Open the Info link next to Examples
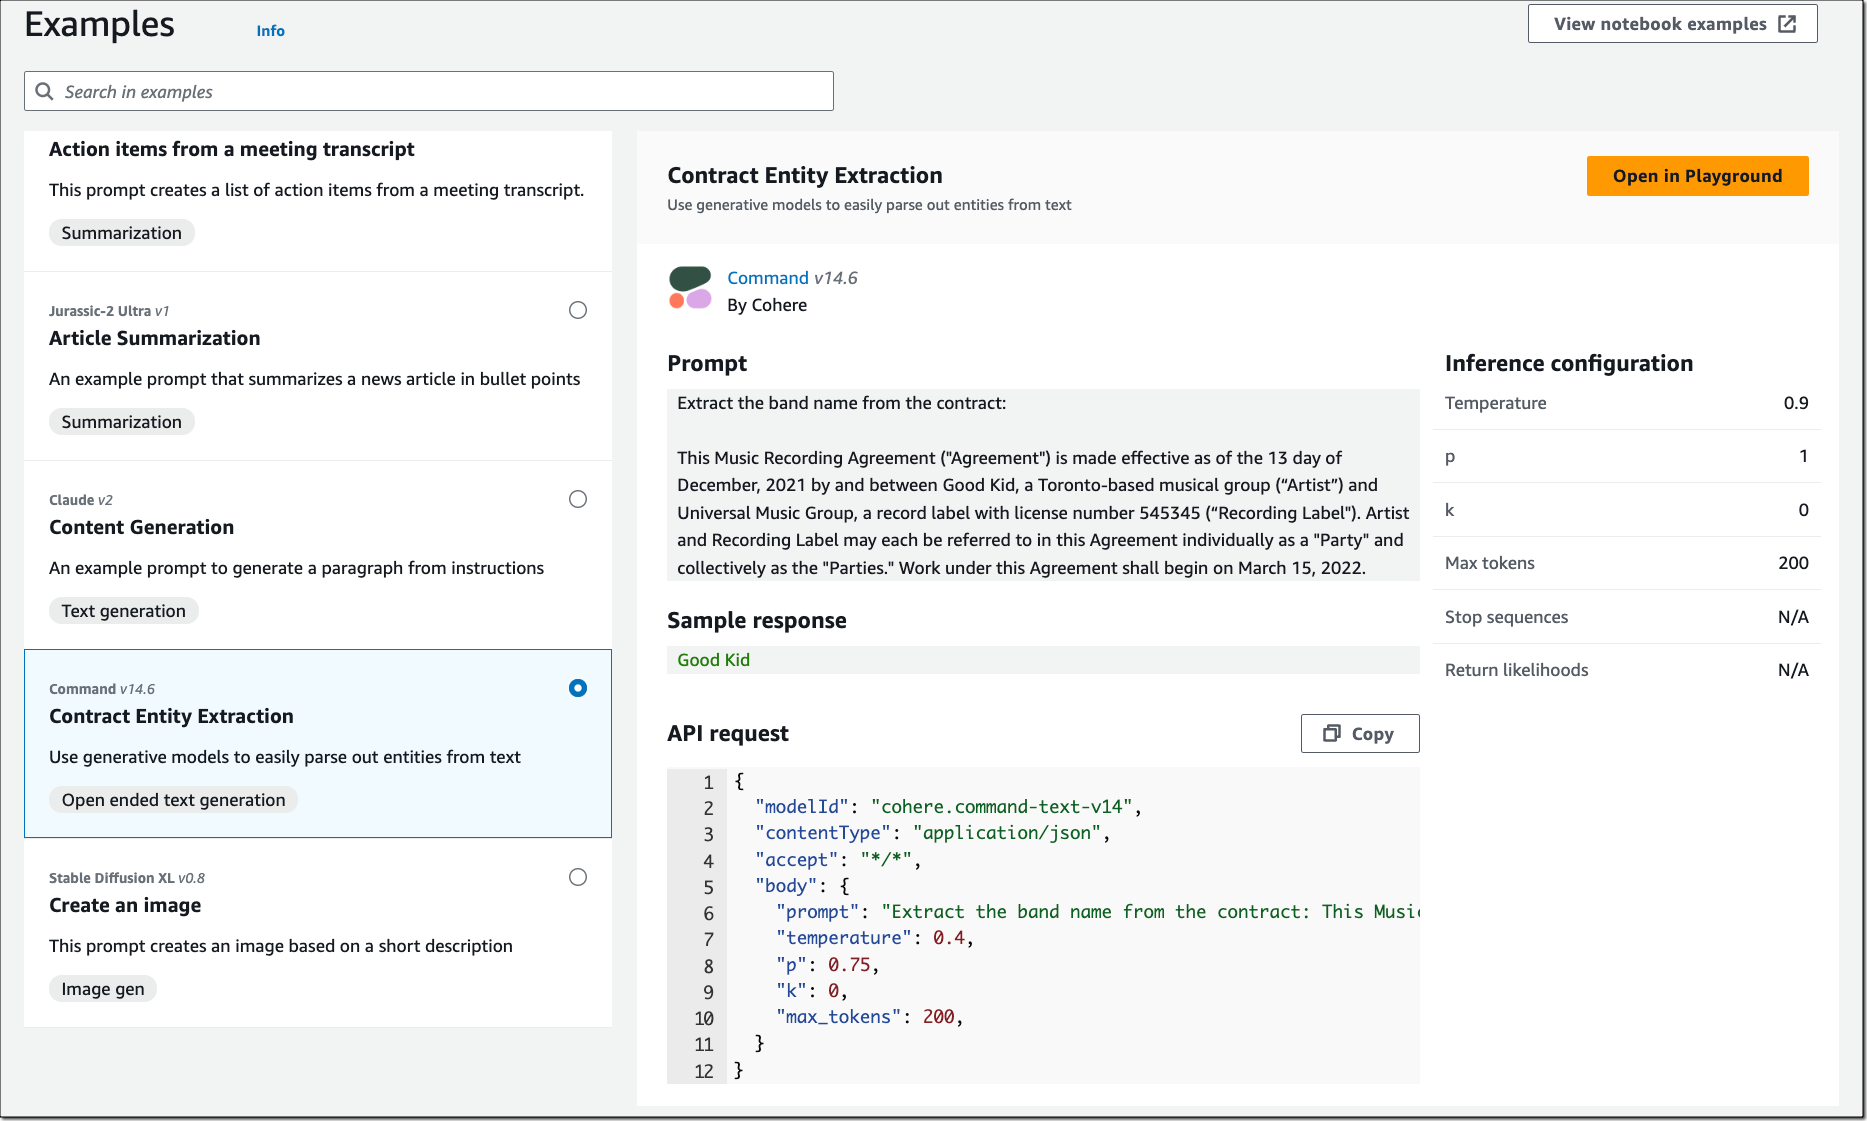Image resolution: width=1867 pixels, height=1121 pixels. pyautogui.click(x=270, y=31)
